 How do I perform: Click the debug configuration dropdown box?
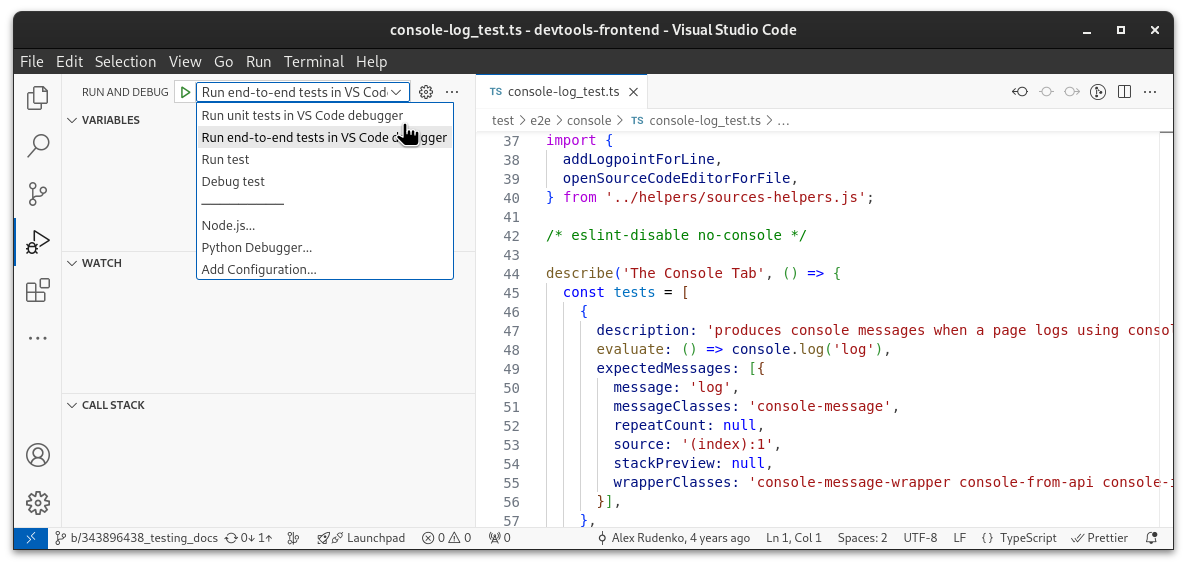pyautogui.click(x=302, y=92)
